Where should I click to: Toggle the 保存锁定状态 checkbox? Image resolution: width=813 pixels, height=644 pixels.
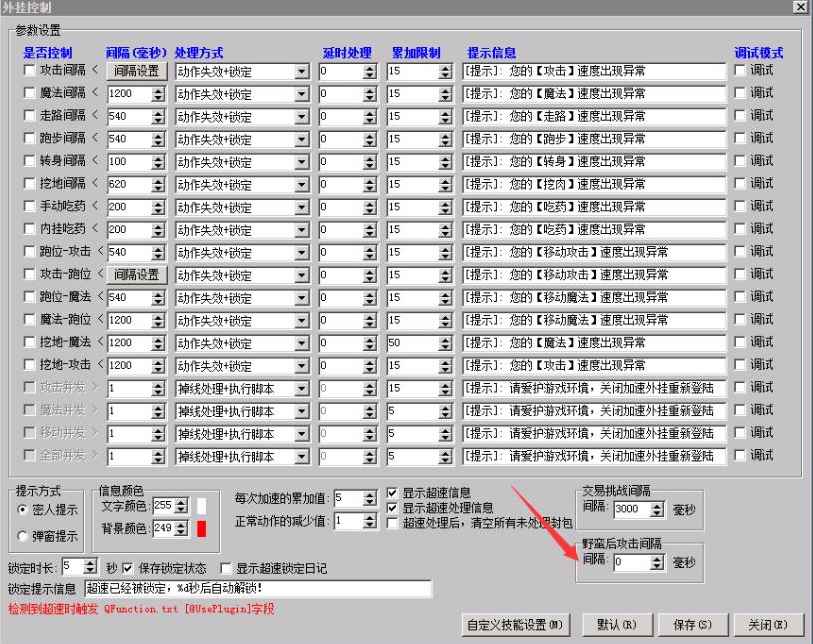tap(128, 568)
